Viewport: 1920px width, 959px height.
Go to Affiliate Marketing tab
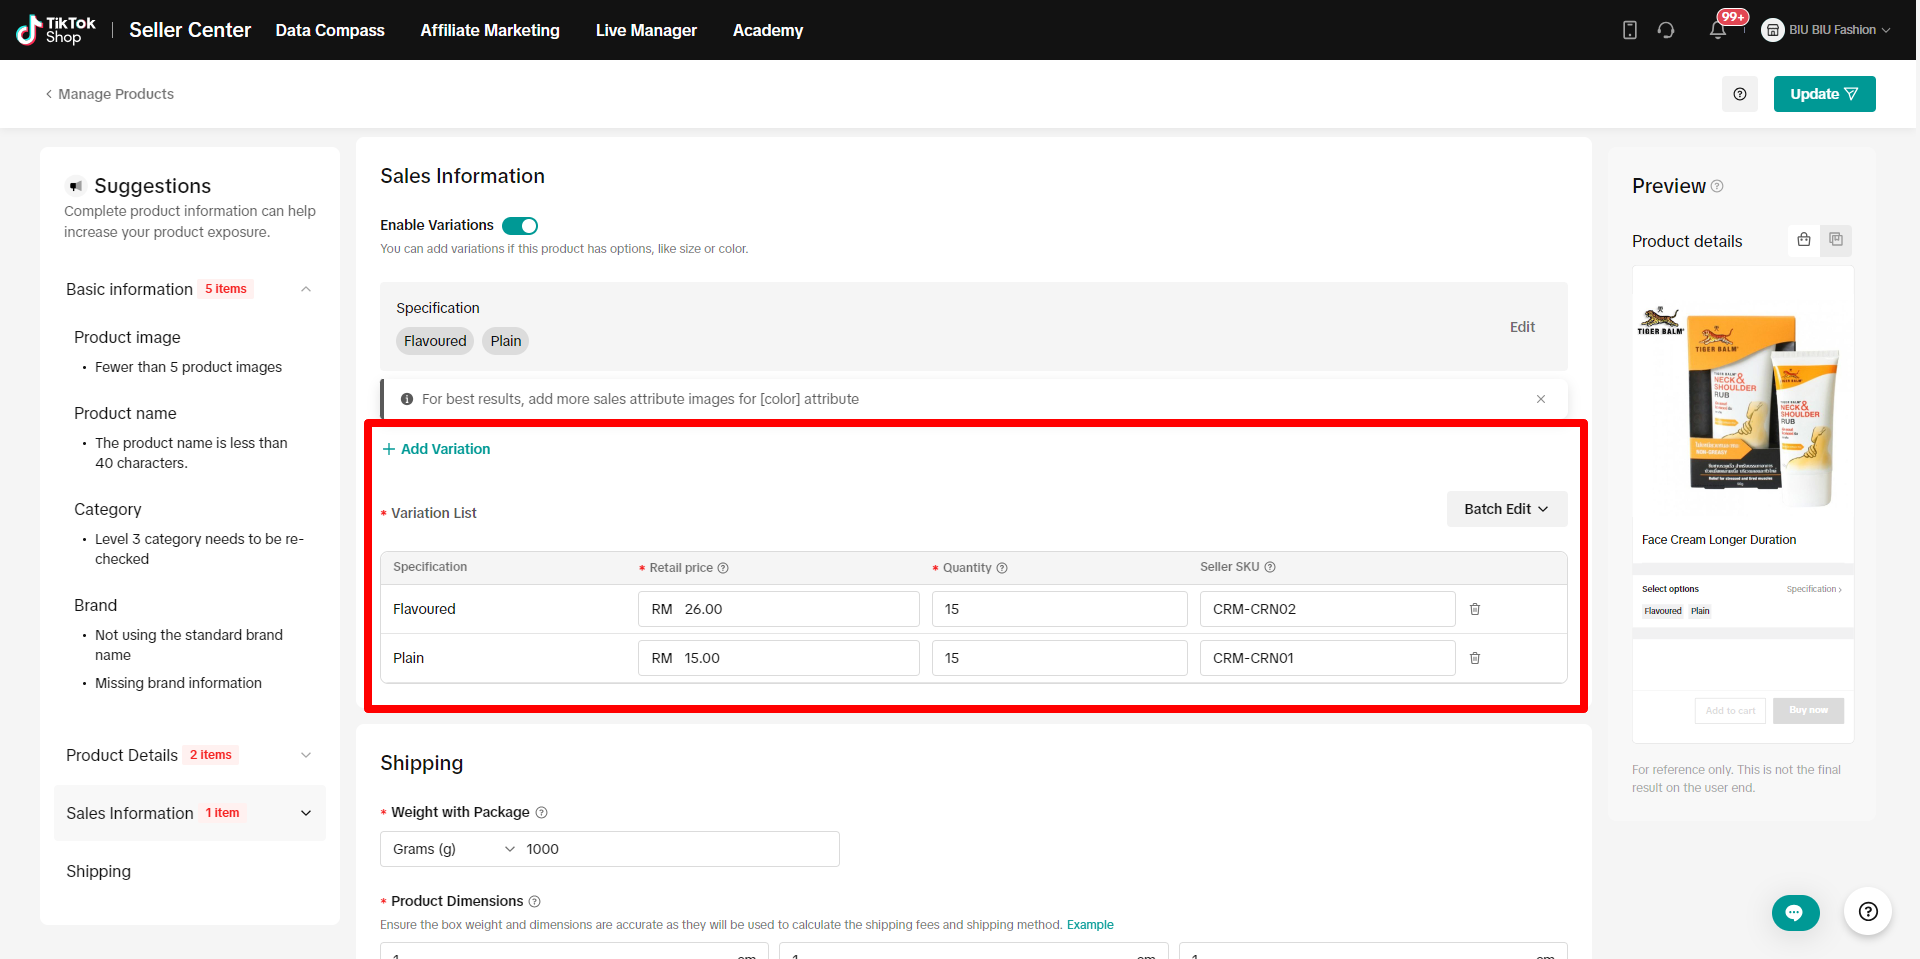pyautogui.click(x=490, y=30)
